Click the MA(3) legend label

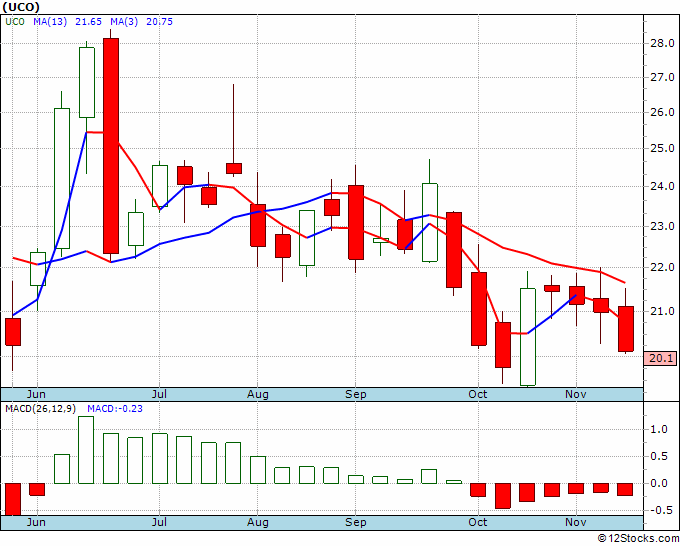(x=124, y=22)
